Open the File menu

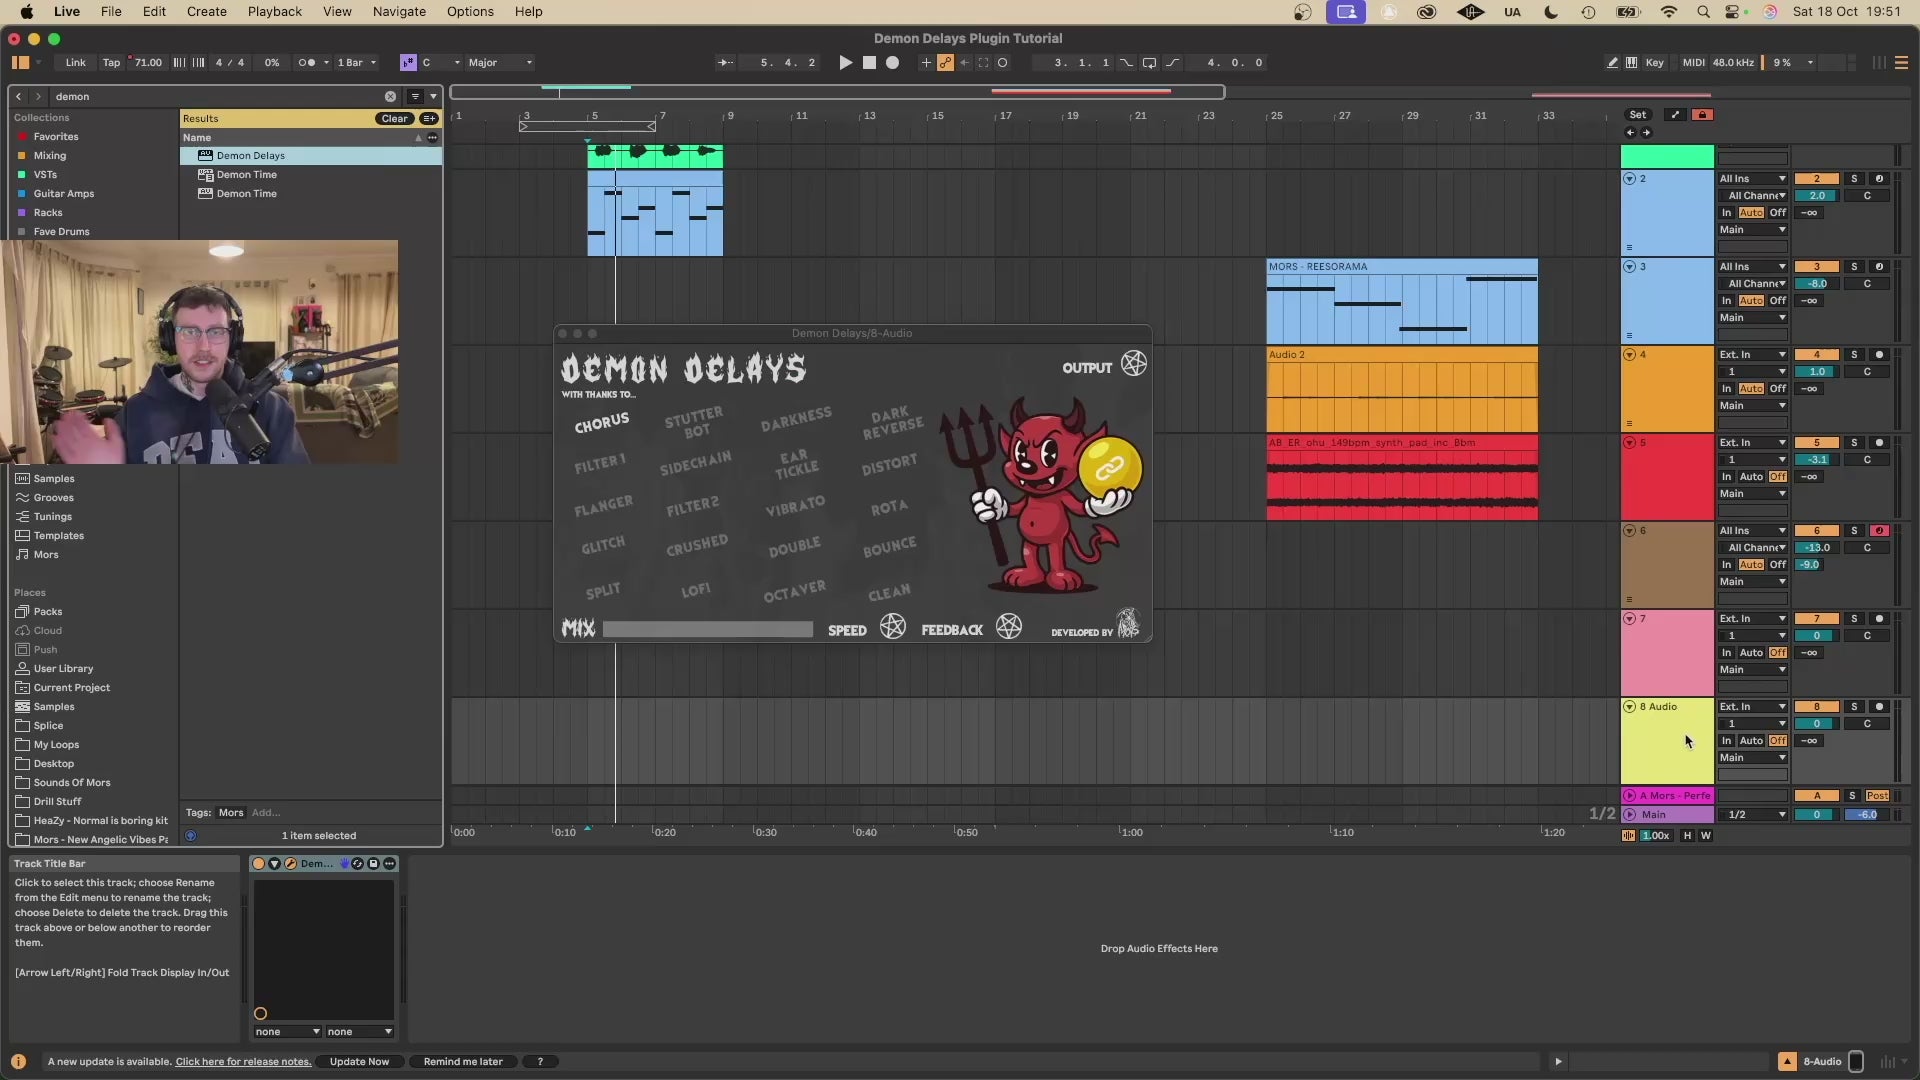(111, 12)
